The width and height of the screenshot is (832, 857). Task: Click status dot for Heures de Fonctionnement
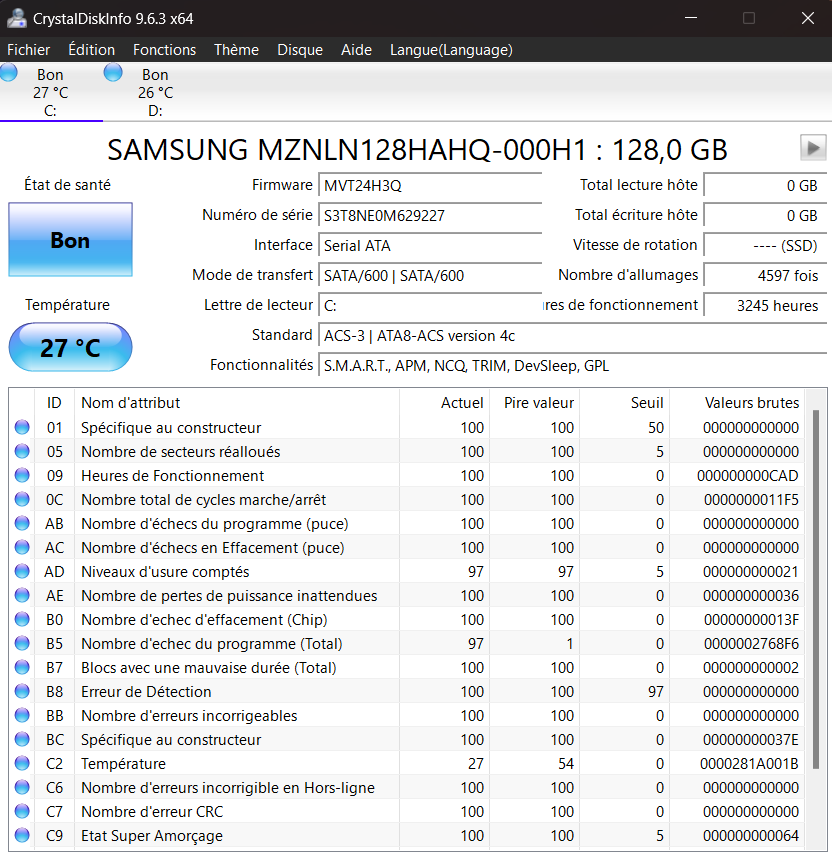(x=22, y=475)
